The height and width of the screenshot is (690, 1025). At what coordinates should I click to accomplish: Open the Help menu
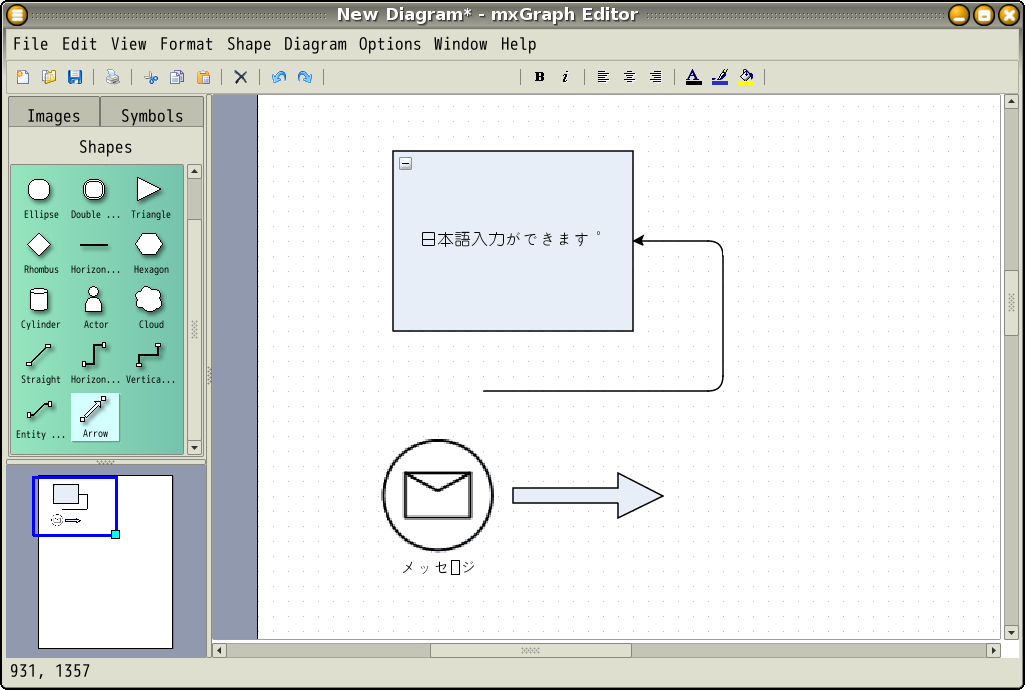pyautogui.click(x=518, y=44)
